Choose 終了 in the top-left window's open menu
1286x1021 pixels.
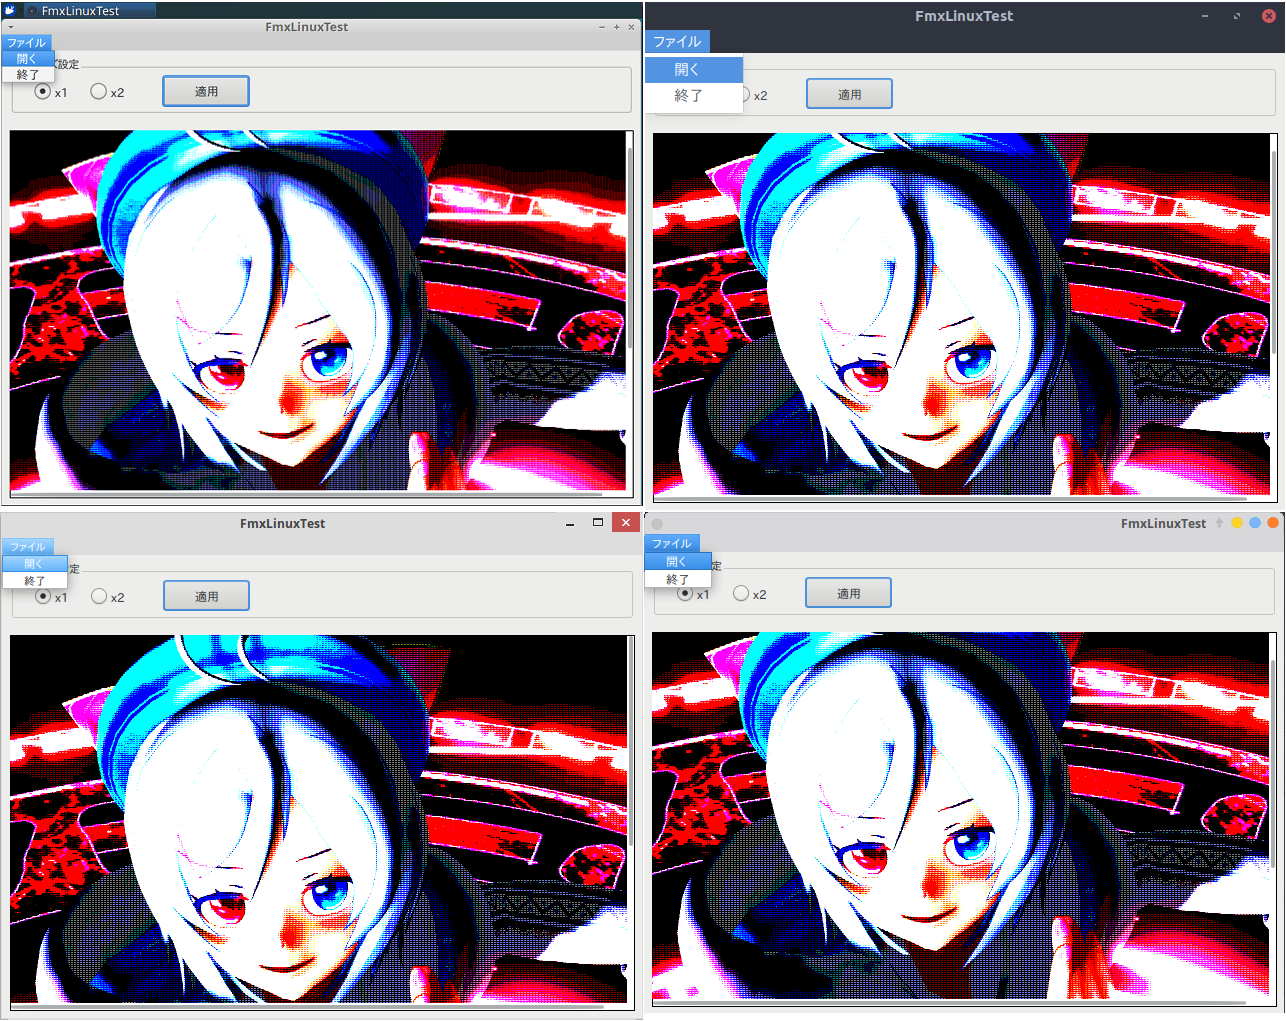coord(25,75)
